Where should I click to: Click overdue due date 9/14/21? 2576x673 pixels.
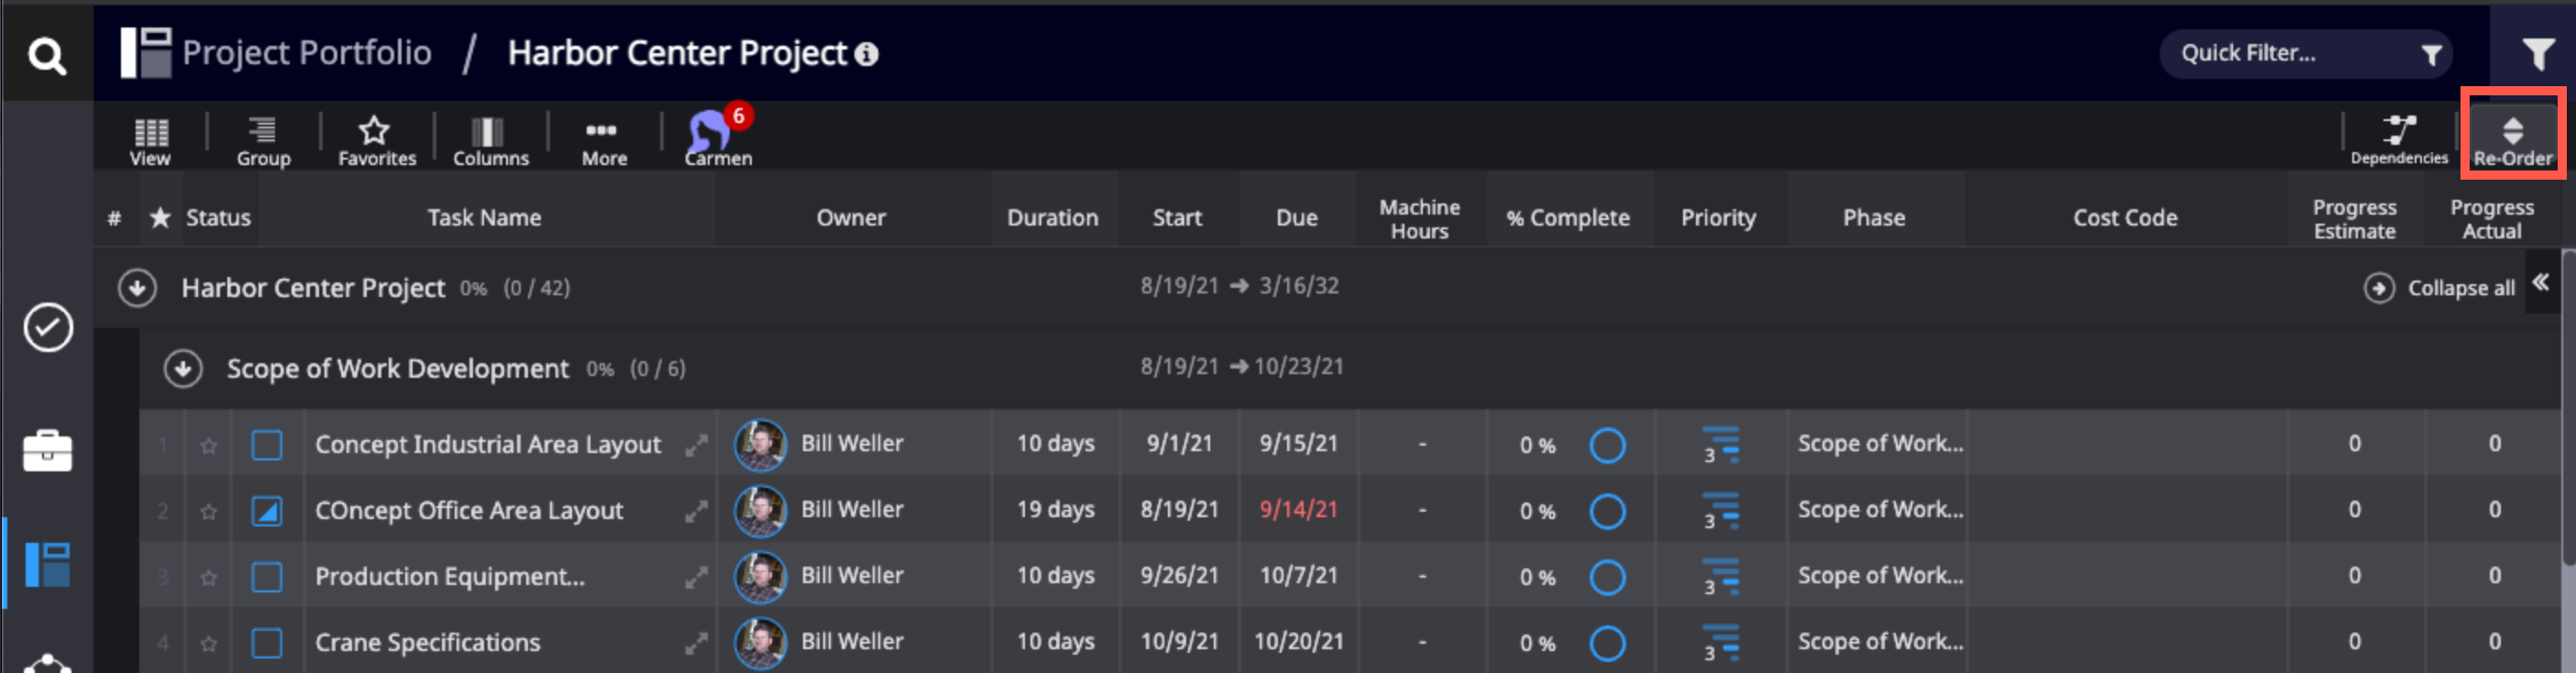pyautogui.click(x=1297, y=510)
